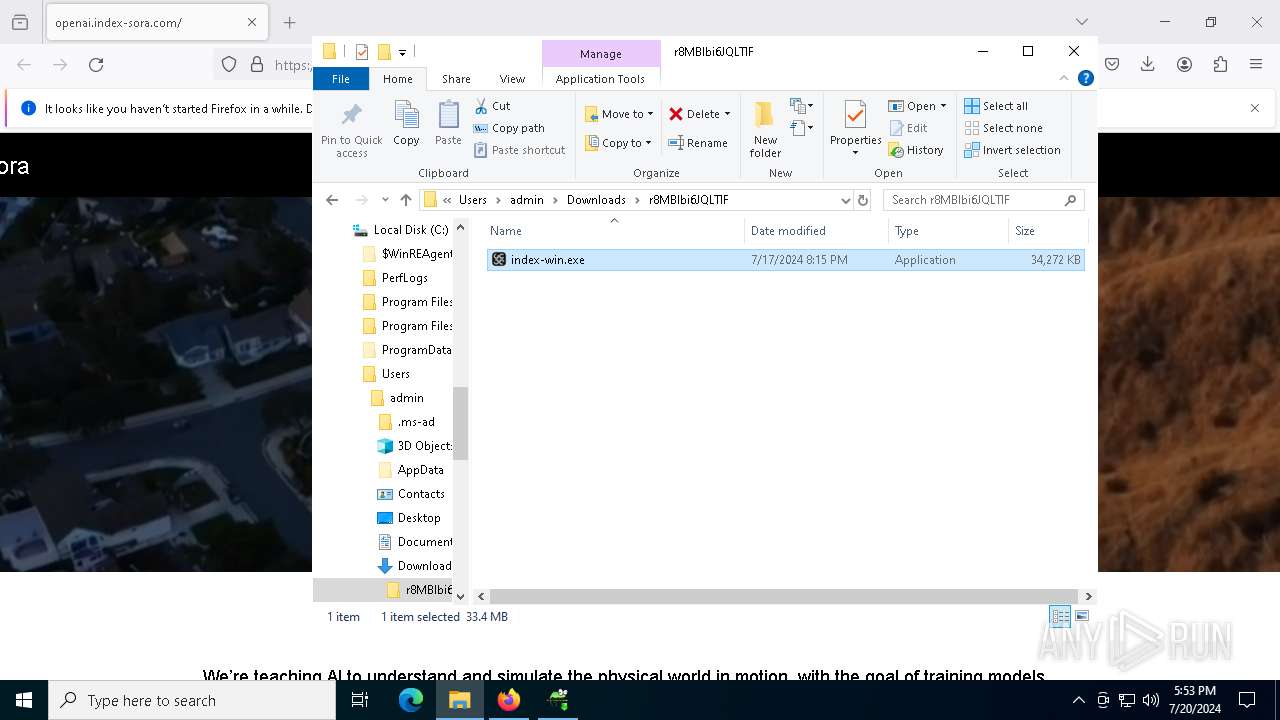Sort by Size column header
Image resolution: width=1280 pixels, height=720 pixels.
(x=1047, y=231)
